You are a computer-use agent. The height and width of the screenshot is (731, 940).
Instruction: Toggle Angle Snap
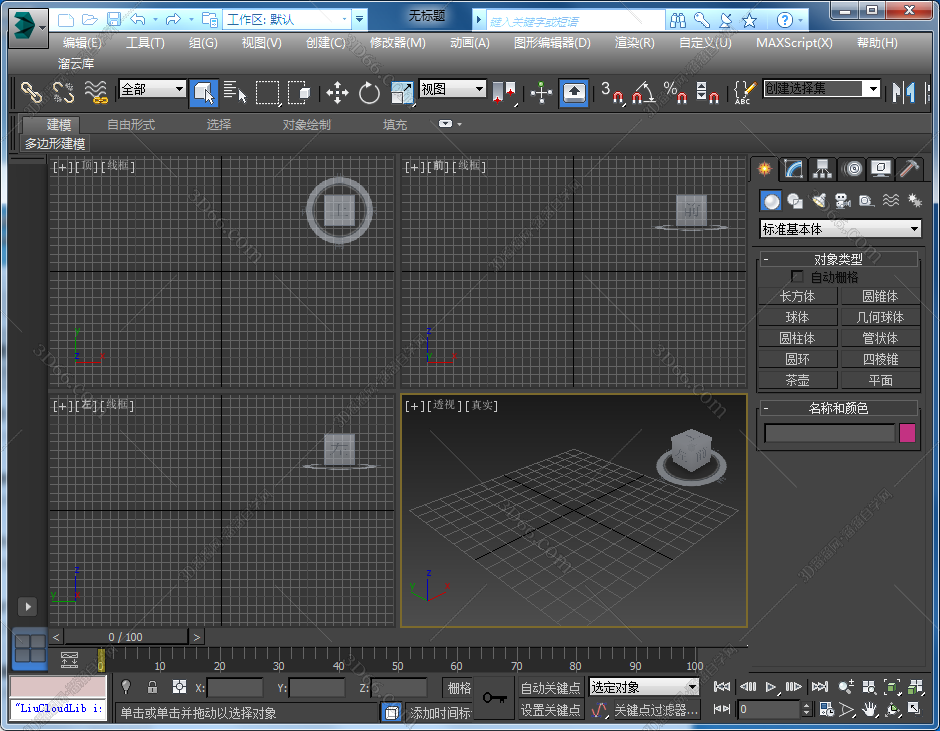643,93
